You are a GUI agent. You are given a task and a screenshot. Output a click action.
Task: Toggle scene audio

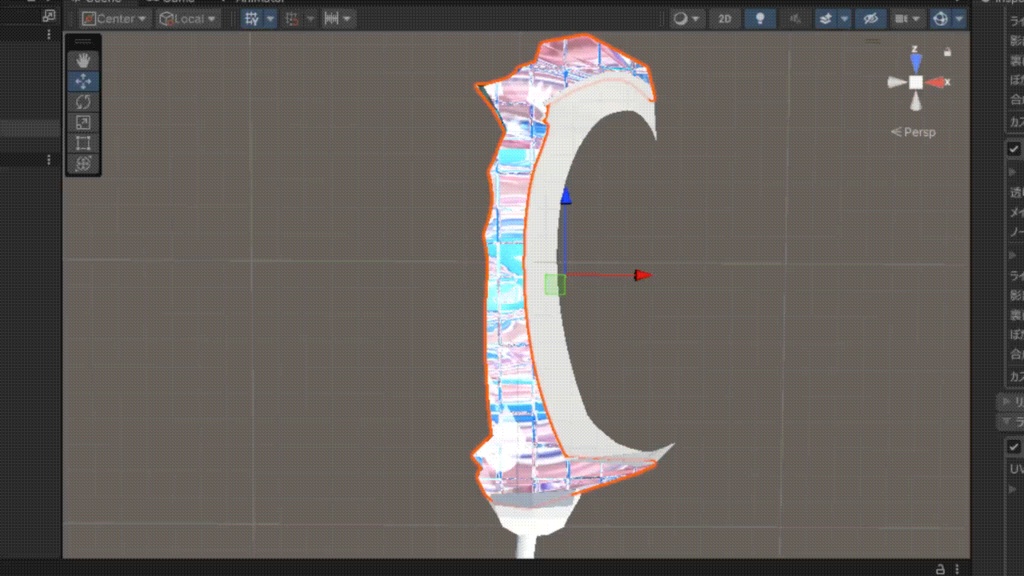795,19
